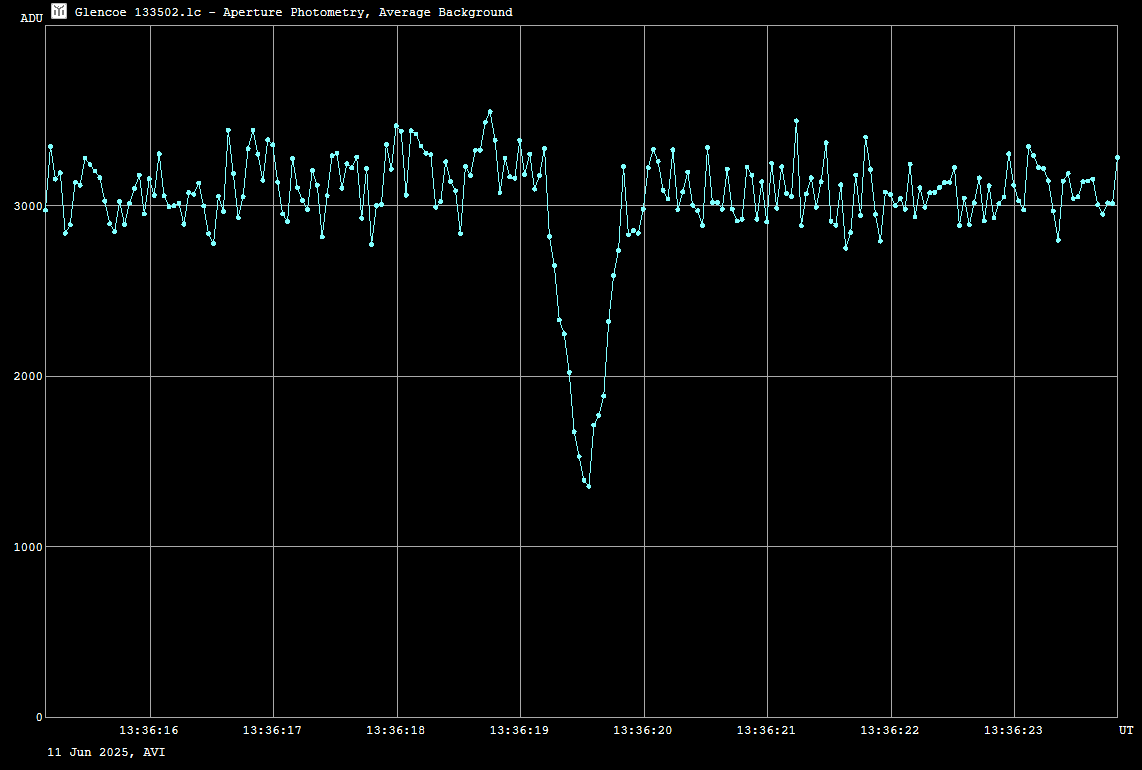Click the UT time axis label

coord(1126,731)
